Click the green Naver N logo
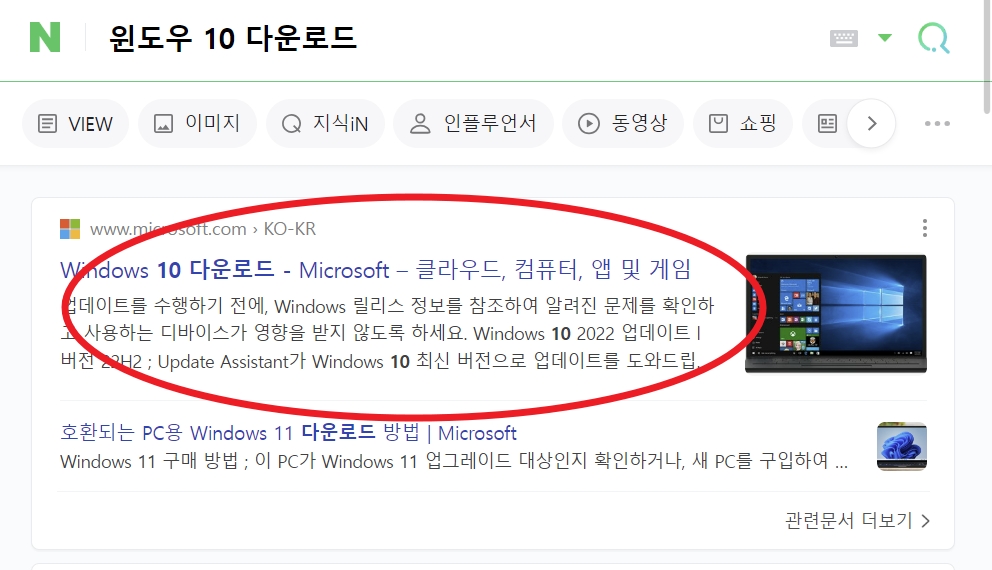The width and height of the screenshot is (992, 570). click(x=45, y=37)
